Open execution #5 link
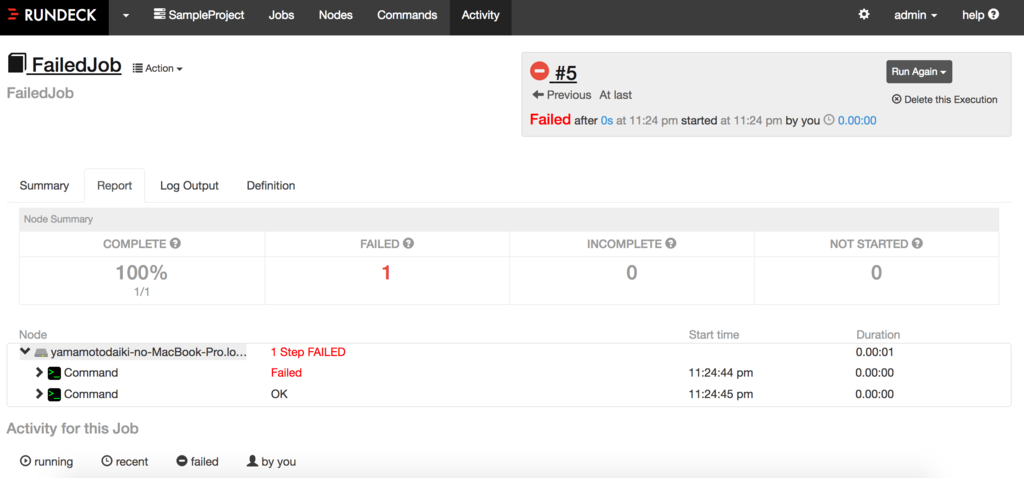The image size is (1024, 478). (566, 72)
